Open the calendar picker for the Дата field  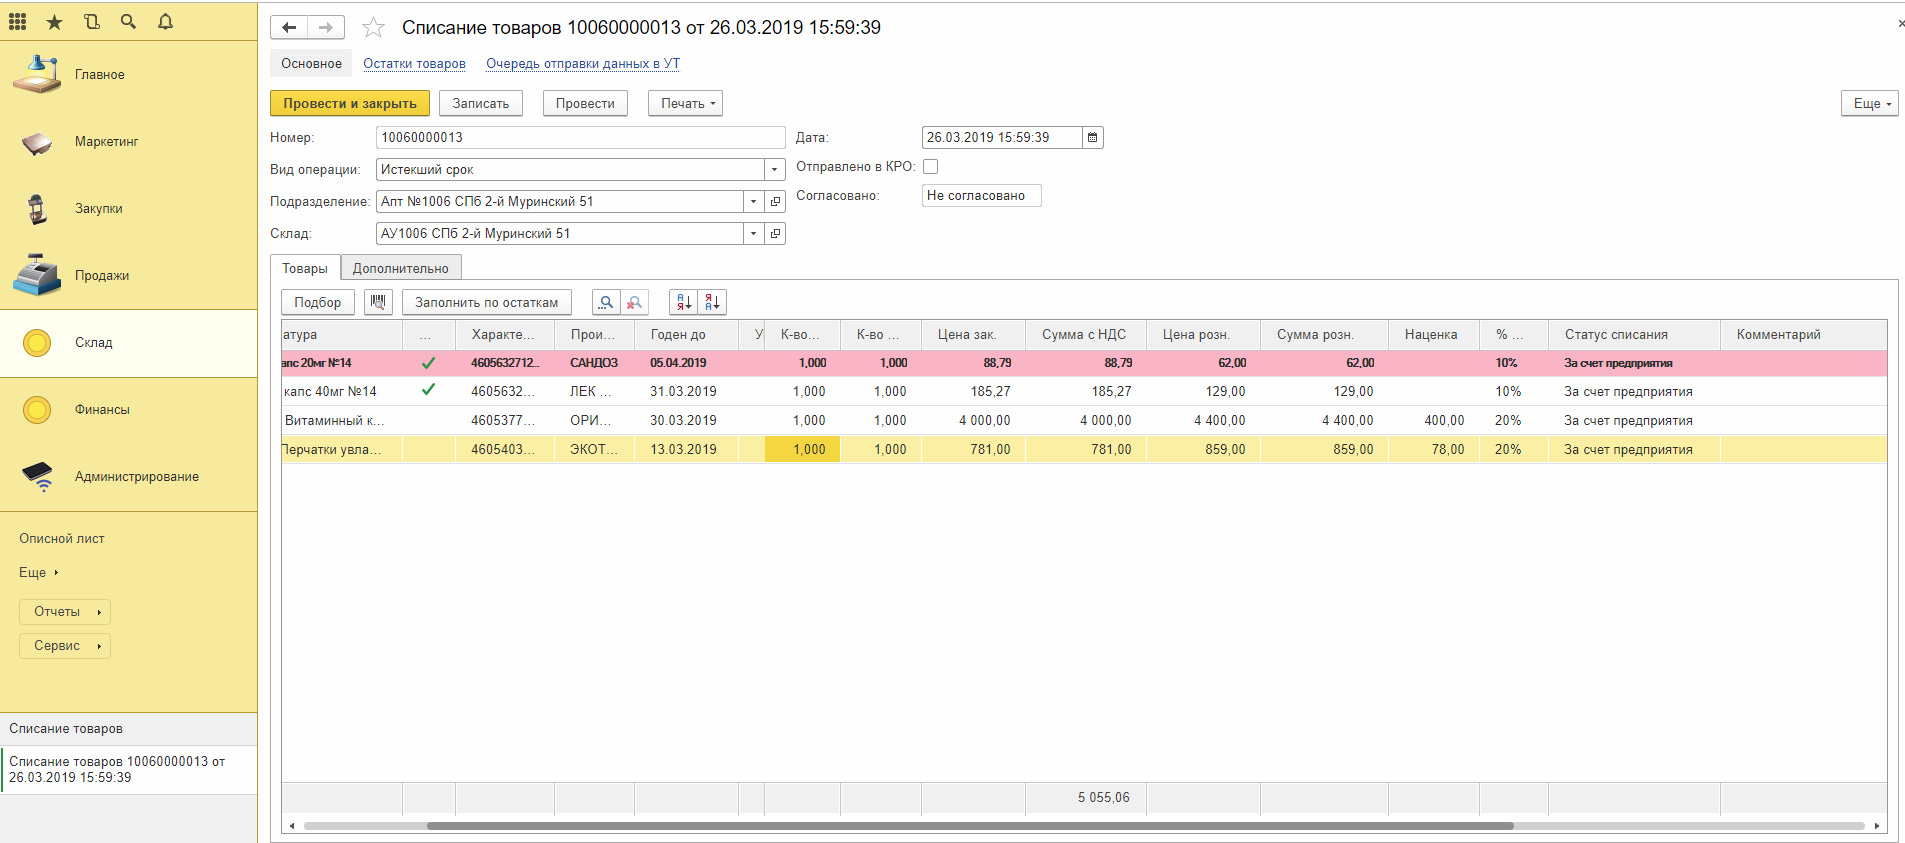1093,138
